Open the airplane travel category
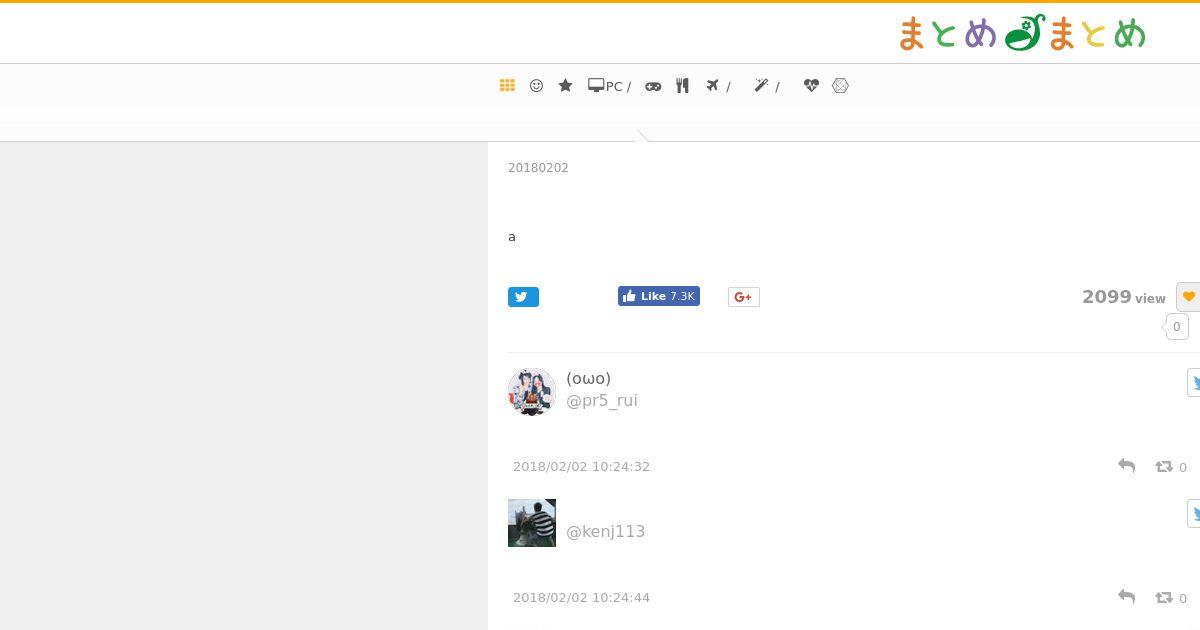Image resolution: width=1200 pixels, height=630 pixels. pyautogui.click(x=717, y=86)
